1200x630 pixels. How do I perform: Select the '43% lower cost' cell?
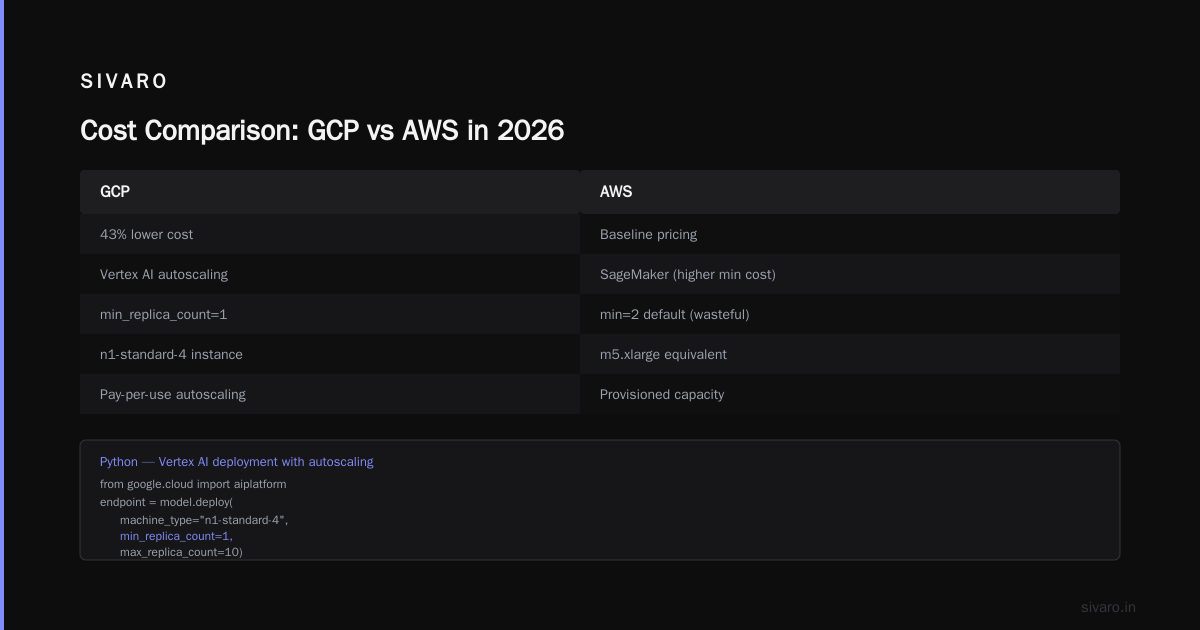pos(330,234)
